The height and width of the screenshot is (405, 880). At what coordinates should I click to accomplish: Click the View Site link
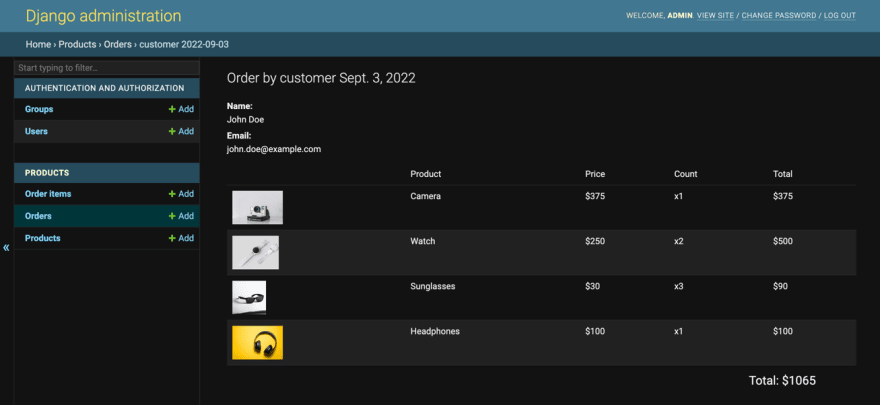(715, 16)
